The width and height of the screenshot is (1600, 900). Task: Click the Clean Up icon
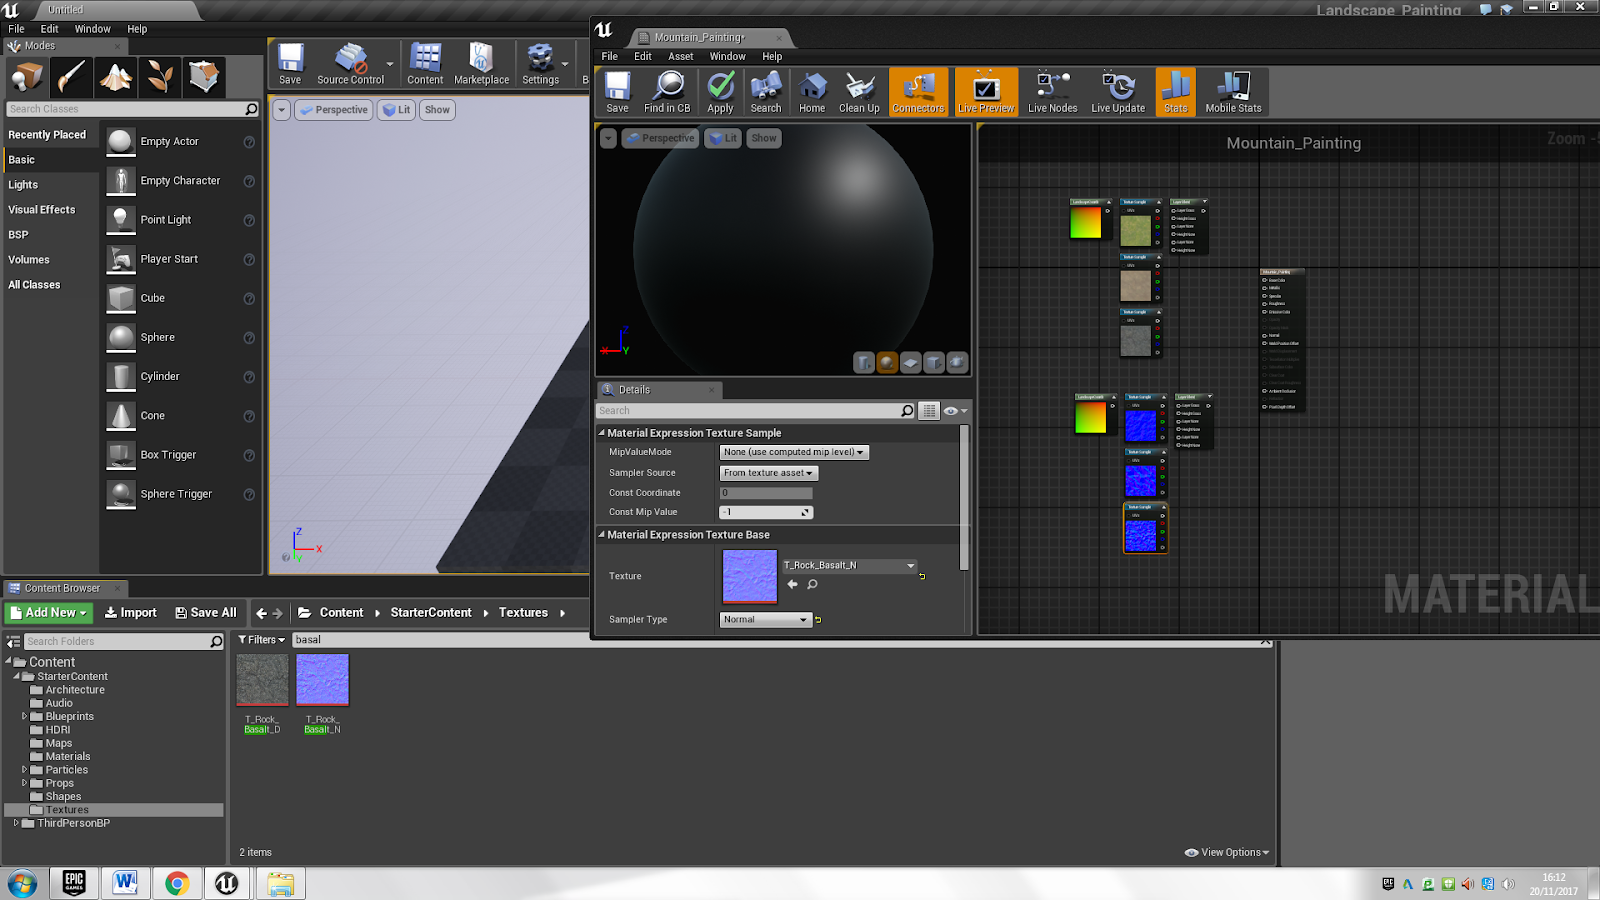tap(859, 93)
